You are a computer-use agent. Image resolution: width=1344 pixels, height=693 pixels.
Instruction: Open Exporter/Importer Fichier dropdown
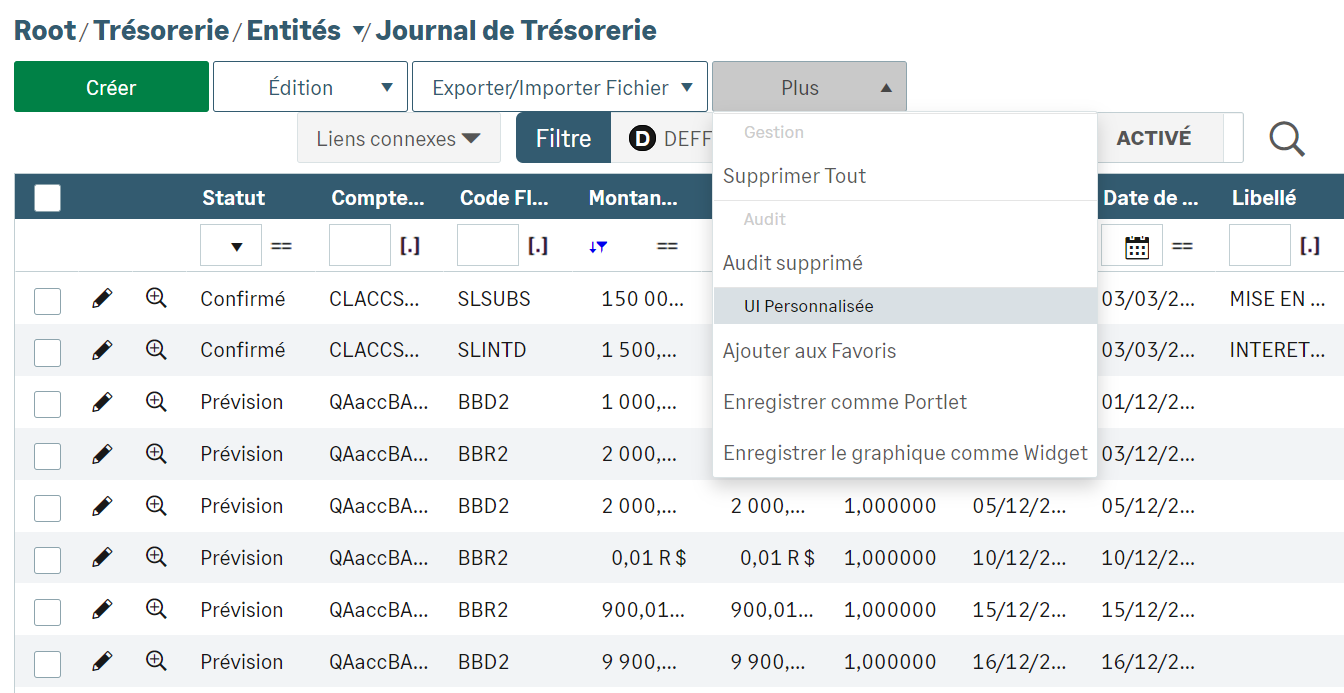[x=560, y=87]
